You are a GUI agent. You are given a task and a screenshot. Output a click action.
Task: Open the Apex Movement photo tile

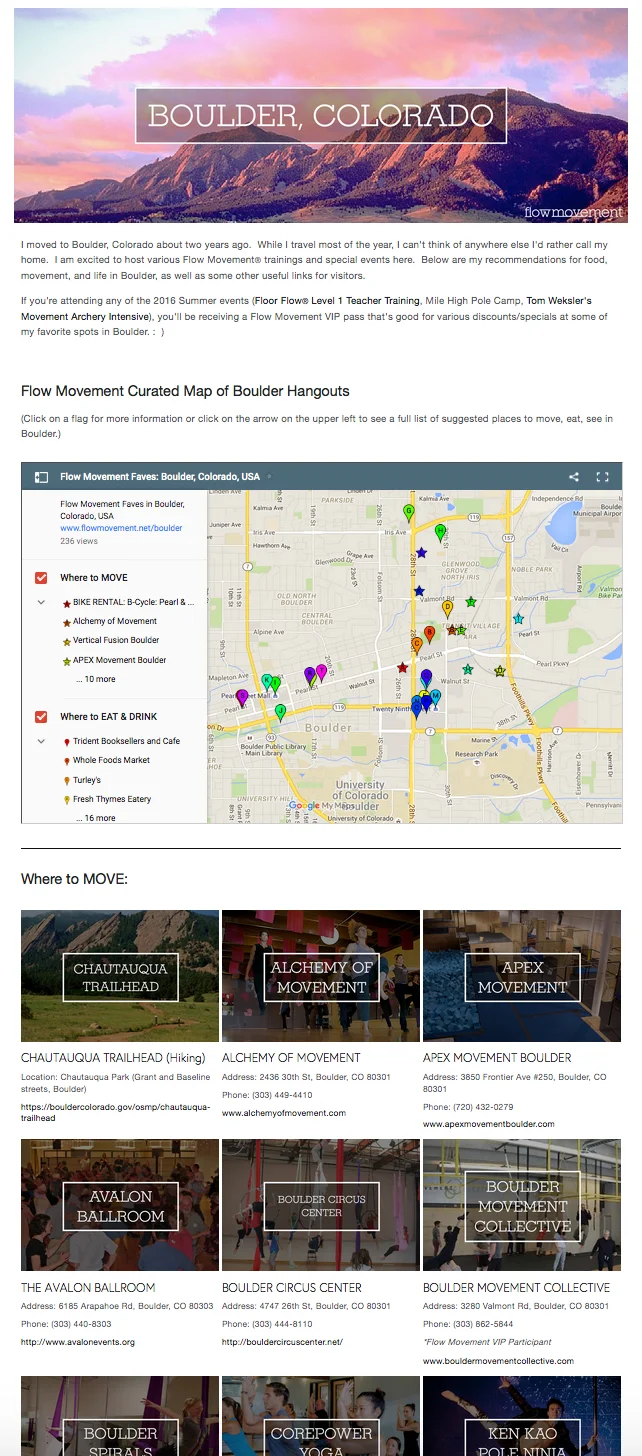(522, 976)
